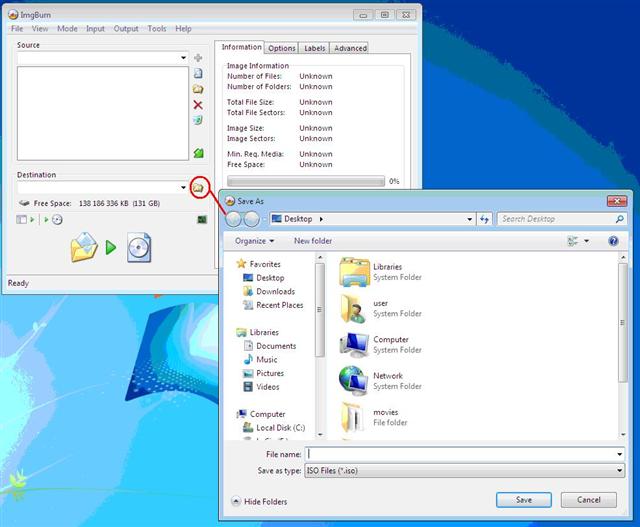Click the Back arrow in Save As dialog
This screenshot has width=640, height=527.
[233, 219]
